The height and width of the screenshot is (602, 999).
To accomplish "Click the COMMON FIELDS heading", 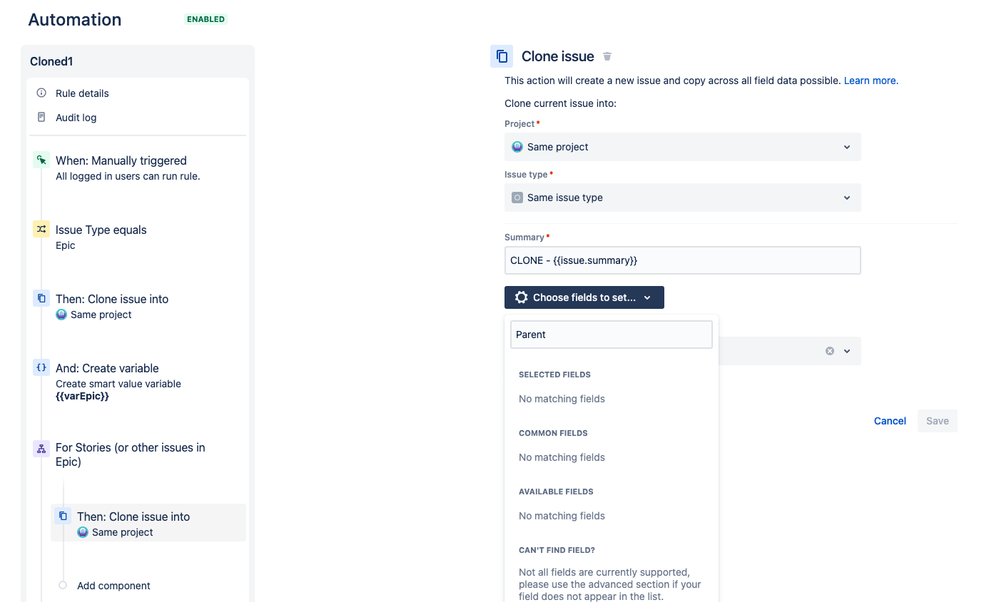I will pos(553,433).
